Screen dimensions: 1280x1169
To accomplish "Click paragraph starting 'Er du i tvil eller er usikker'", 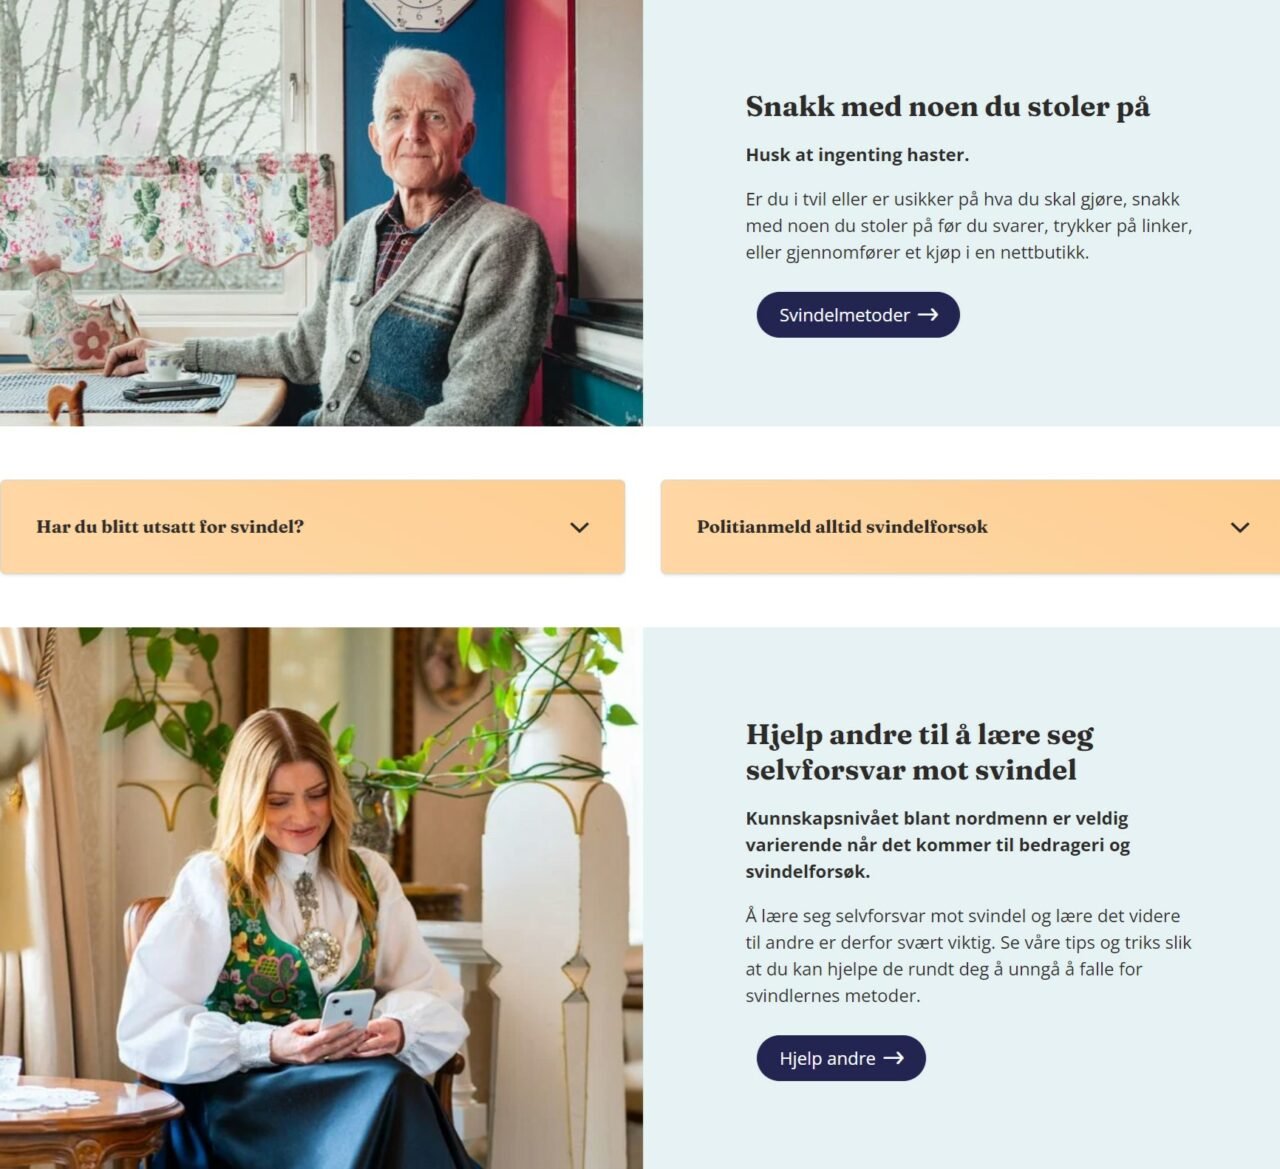I will point(969,226).
